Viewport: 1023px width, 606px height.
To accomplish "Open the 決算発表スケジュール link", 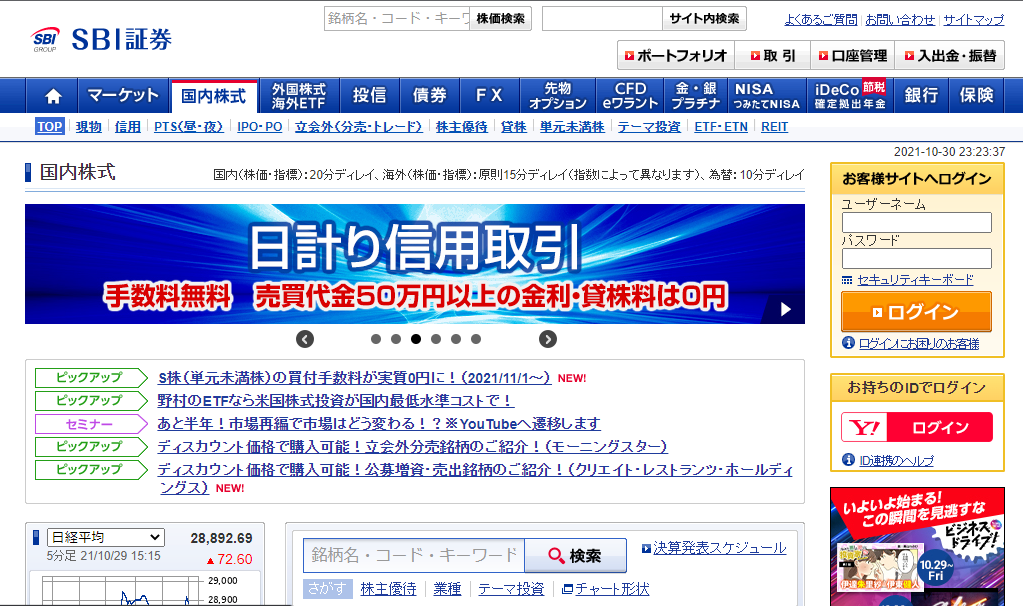I will click(720, 548).
